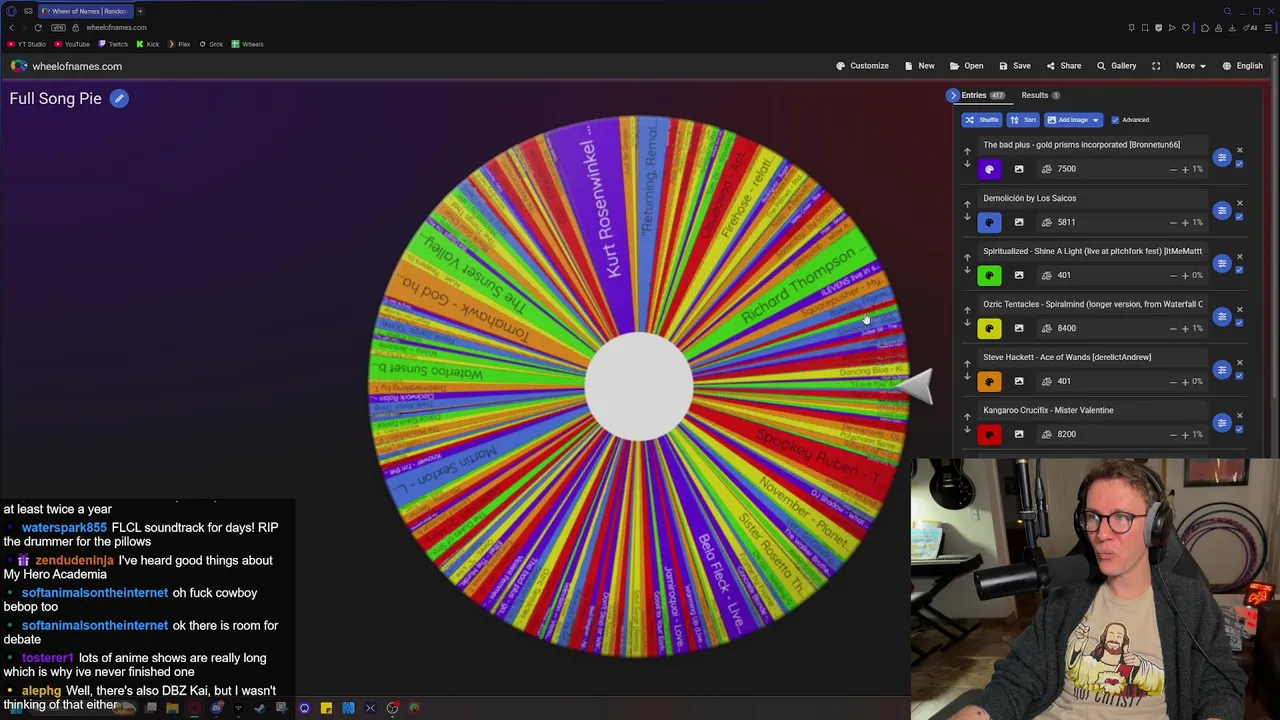Increase weight of The bad plus entry
1280x720 pixels.
click(x=1185, y=169)
